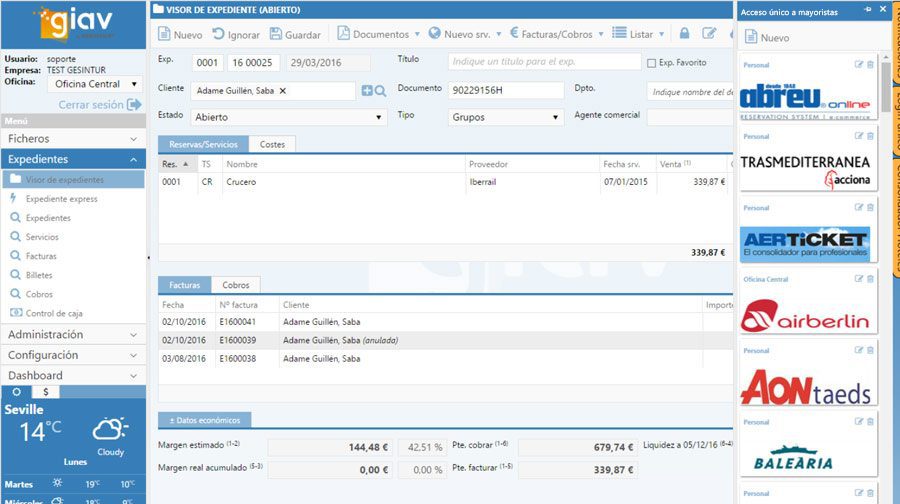The height and width of the screenshot is (504, 900).
Task: Edit the abreu online card entry
Action: coord(859,65)
